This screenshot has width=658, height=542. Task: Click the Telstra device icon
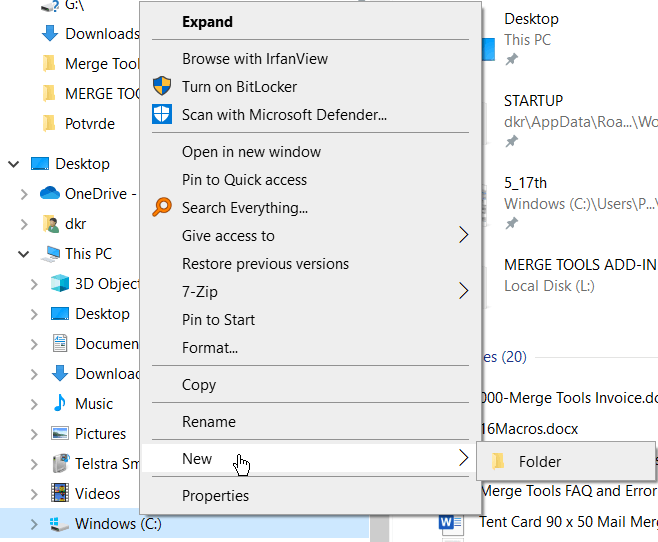[60, 463]
